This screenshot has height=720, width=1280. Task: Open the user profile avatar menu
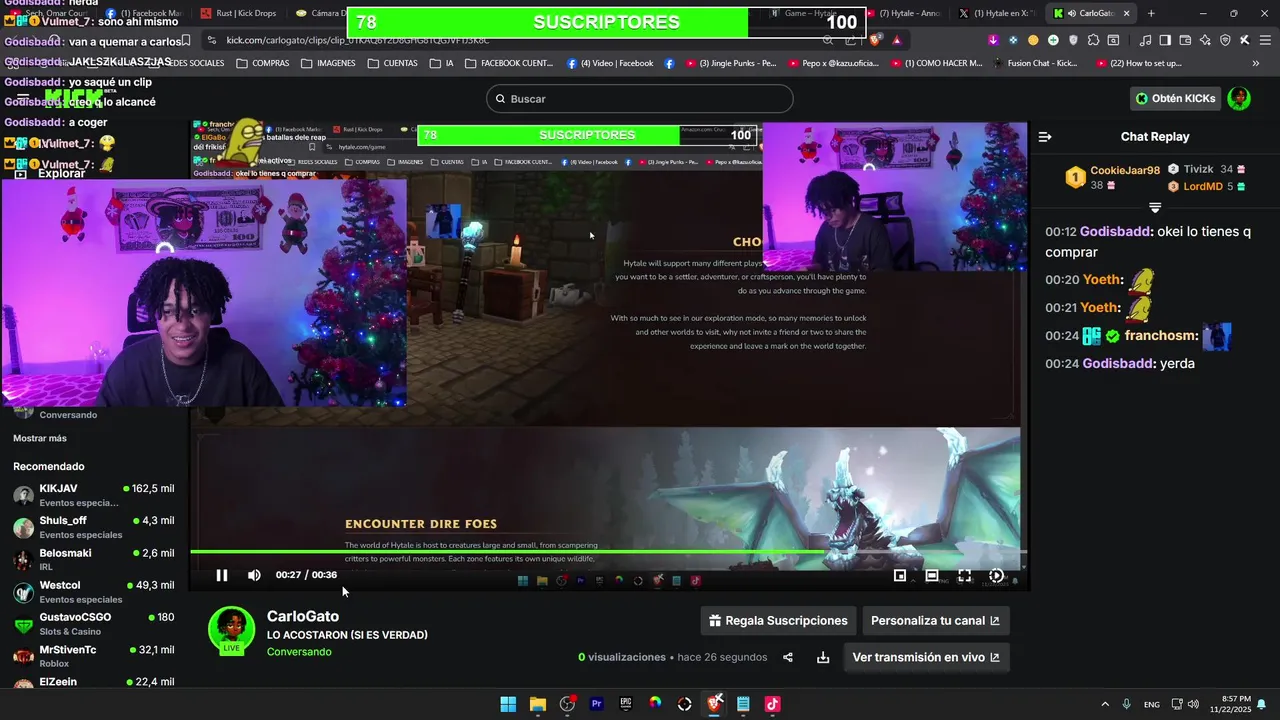click(1239, 98)
